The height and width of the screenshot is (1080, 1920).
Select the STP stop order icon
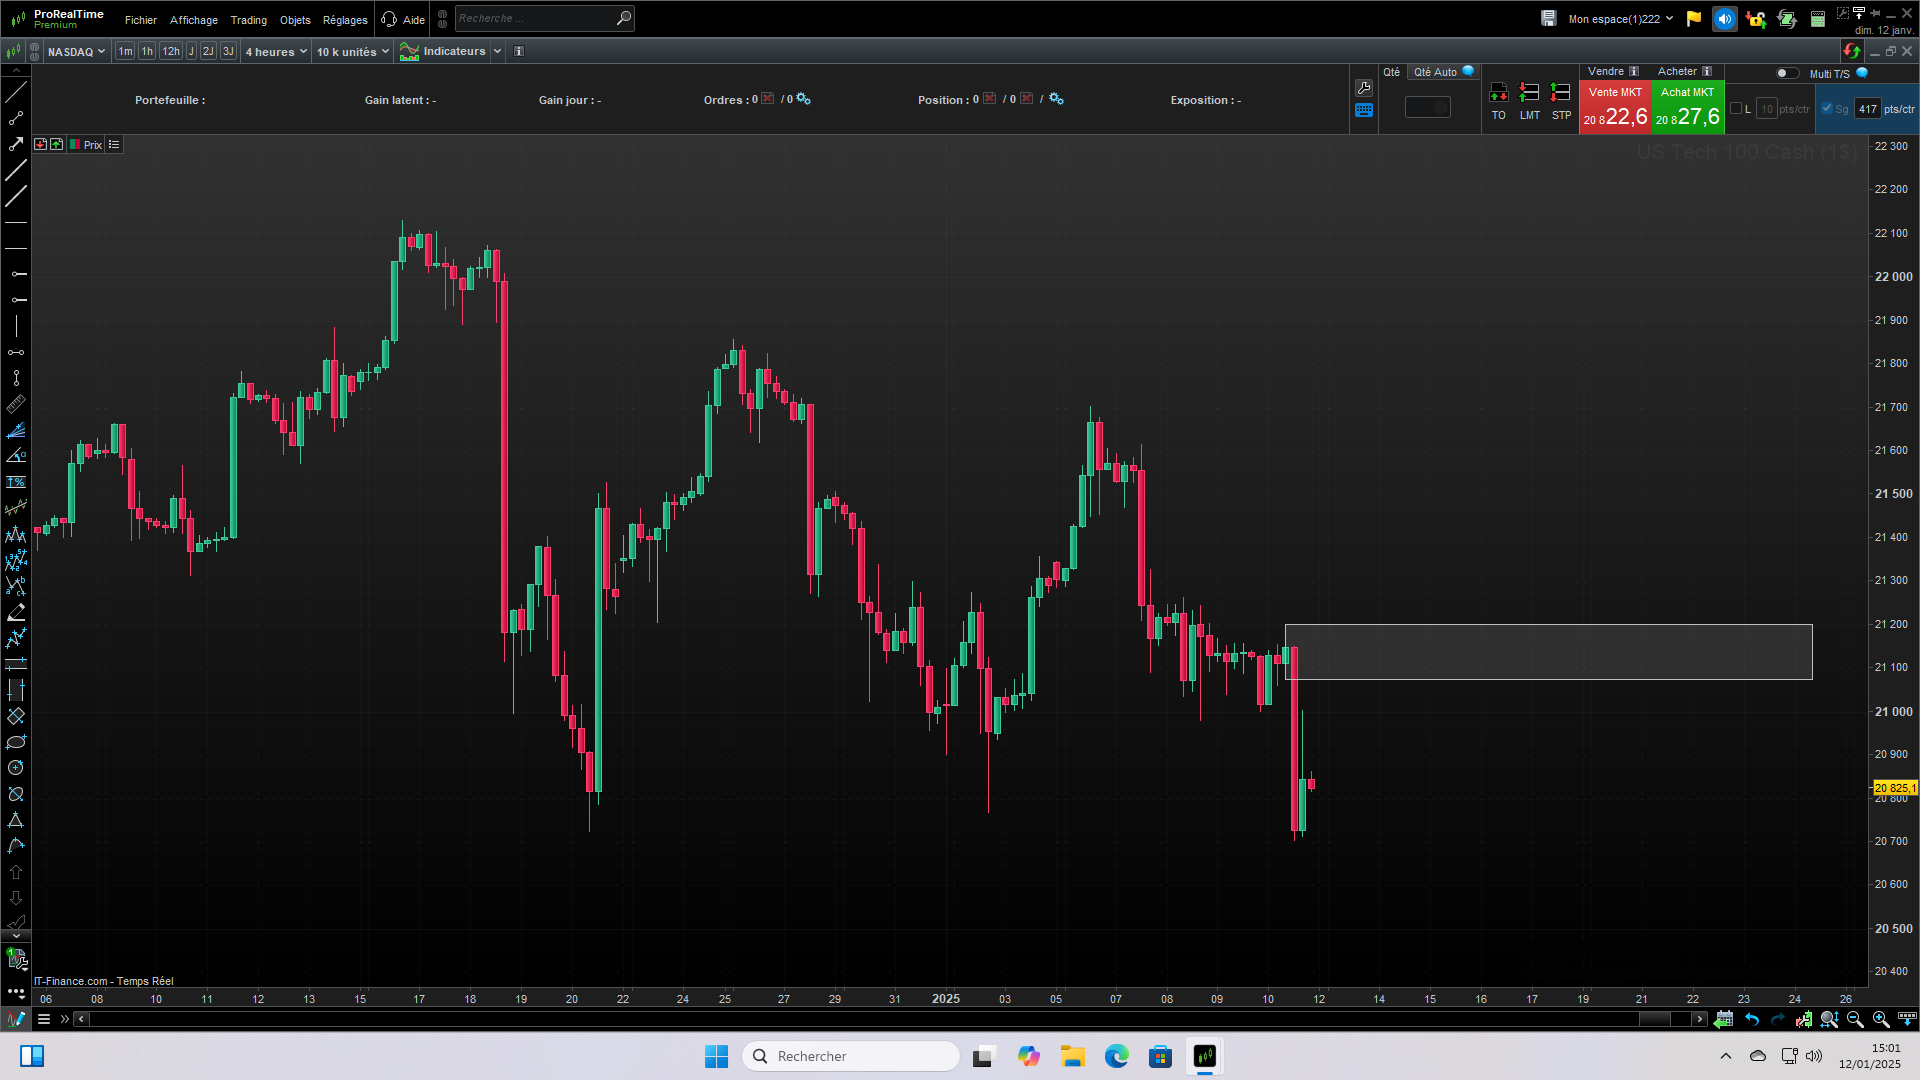point(1560,93)
